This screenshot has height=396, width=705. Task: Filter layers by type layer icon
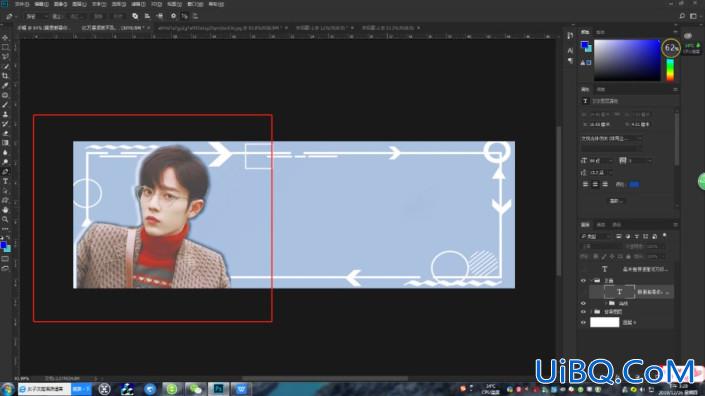coord(637,236)
